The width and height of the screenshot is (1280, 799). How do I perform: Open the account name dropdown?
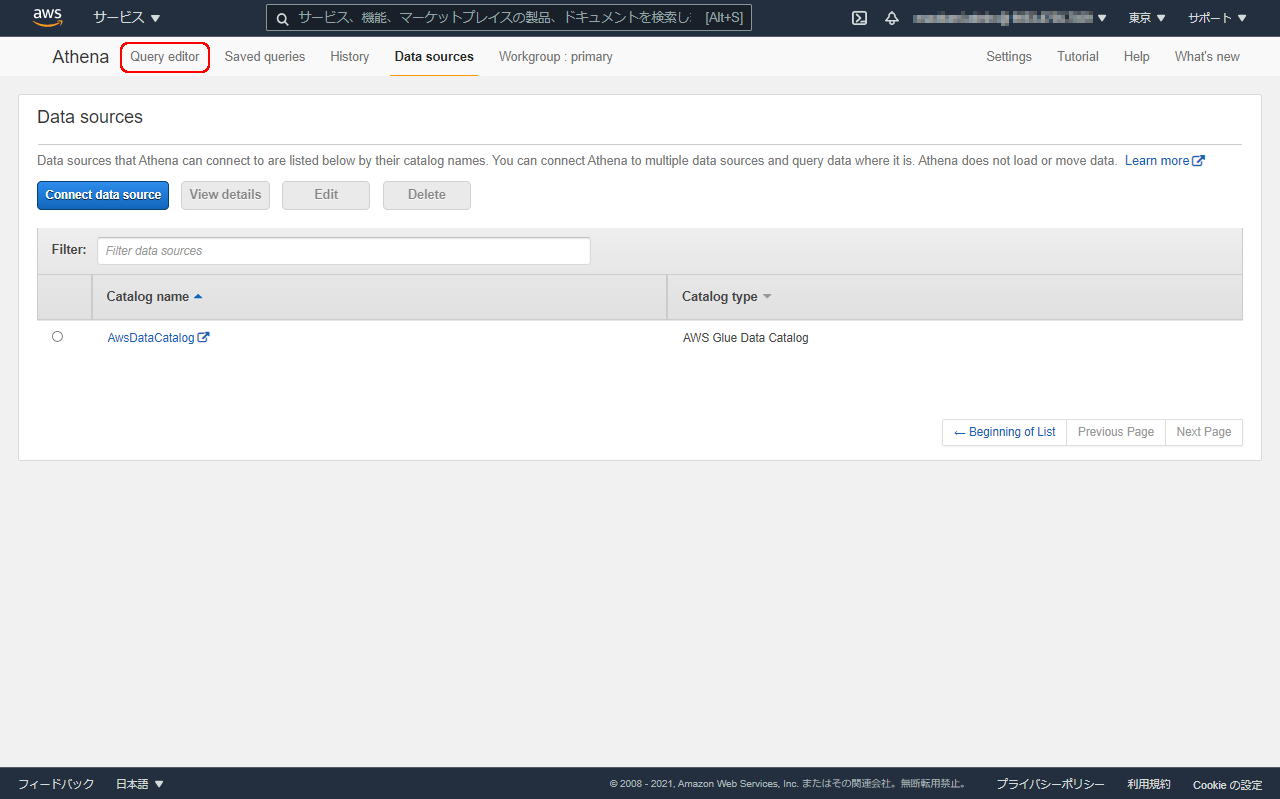1010,18
